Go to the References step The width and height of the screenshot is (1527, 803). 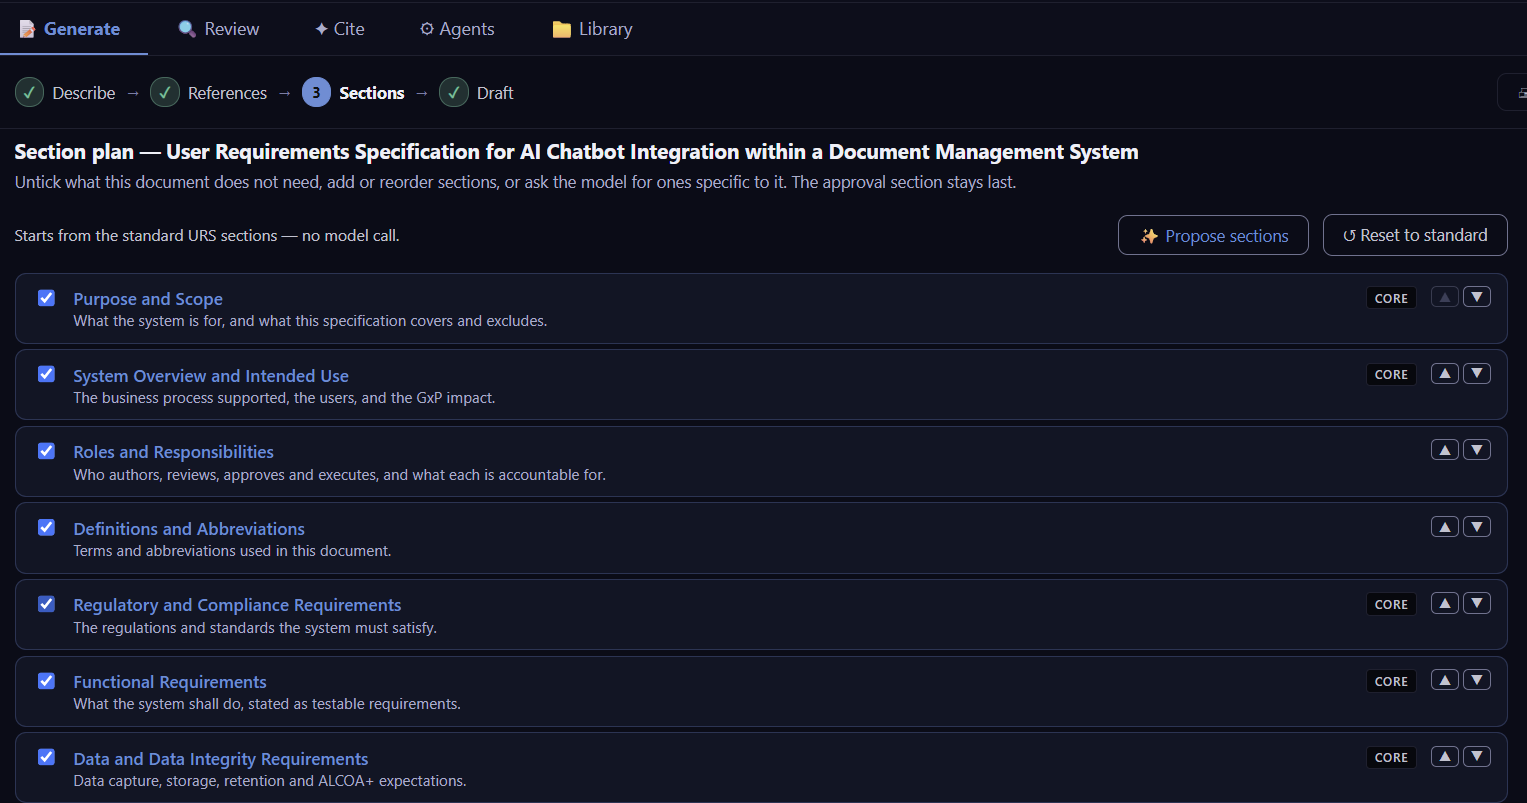pos(227,93)
